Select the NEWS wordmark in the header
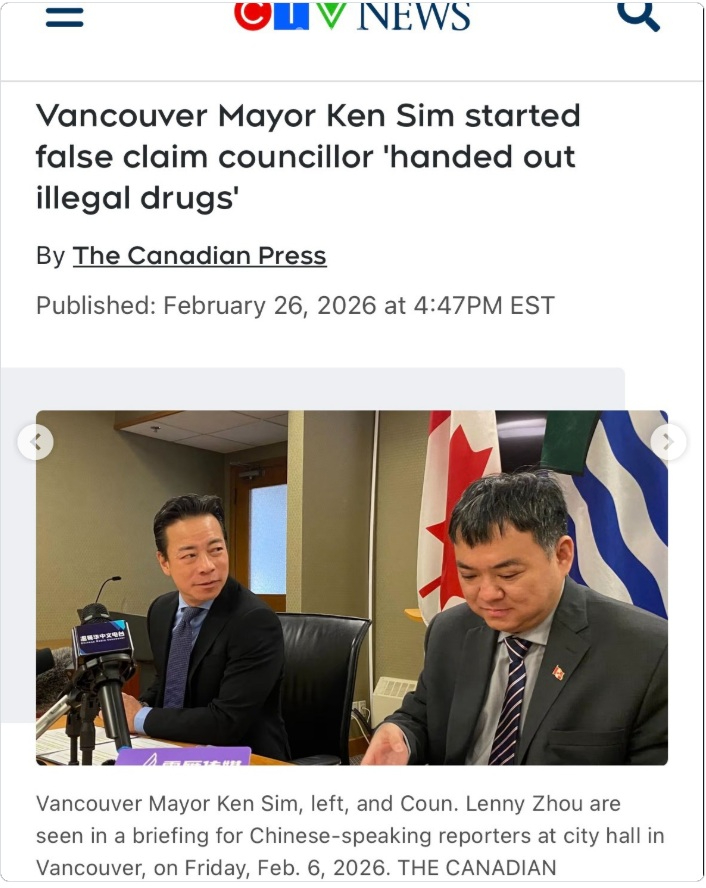The height and width of the screenshot is (888, 706). pos(413,16)
